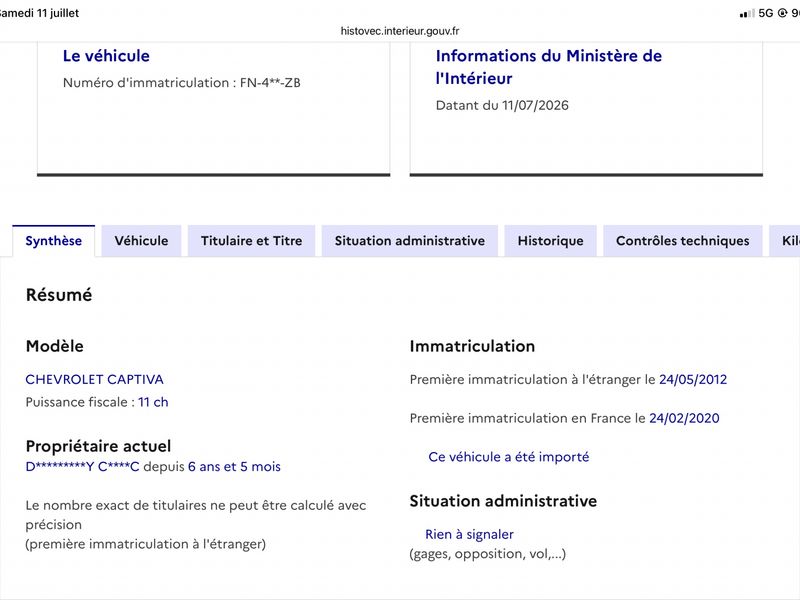The height and width of the screenshot is (600, 800).
Task: Click the 6 ans et 5 mois duration
Action: [x=234, y=466]
